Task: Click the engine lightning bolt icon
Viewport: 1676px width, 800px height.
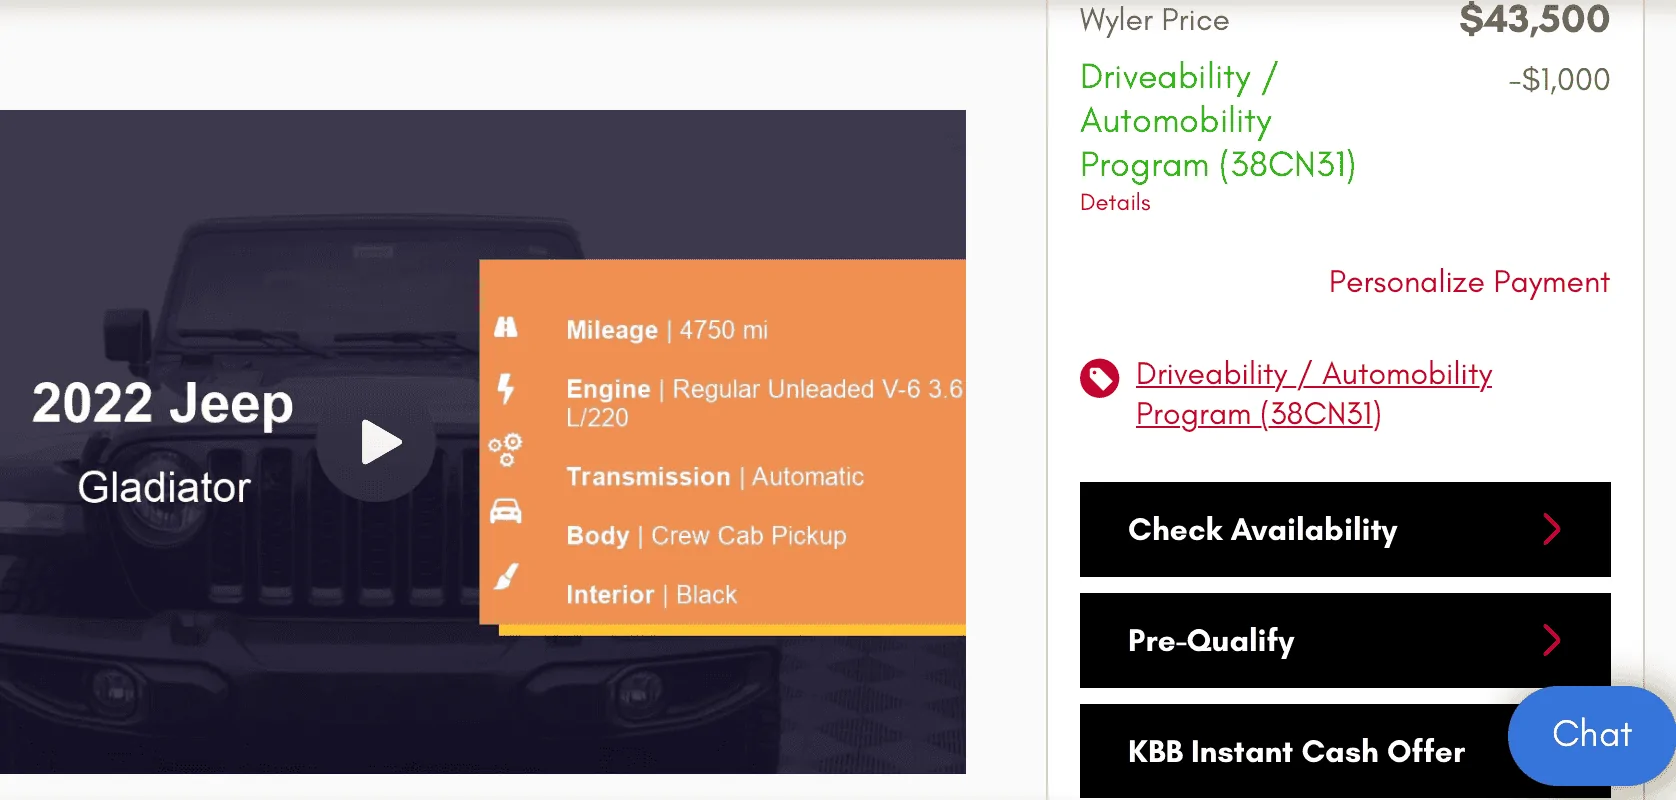Action: point(506,388)
